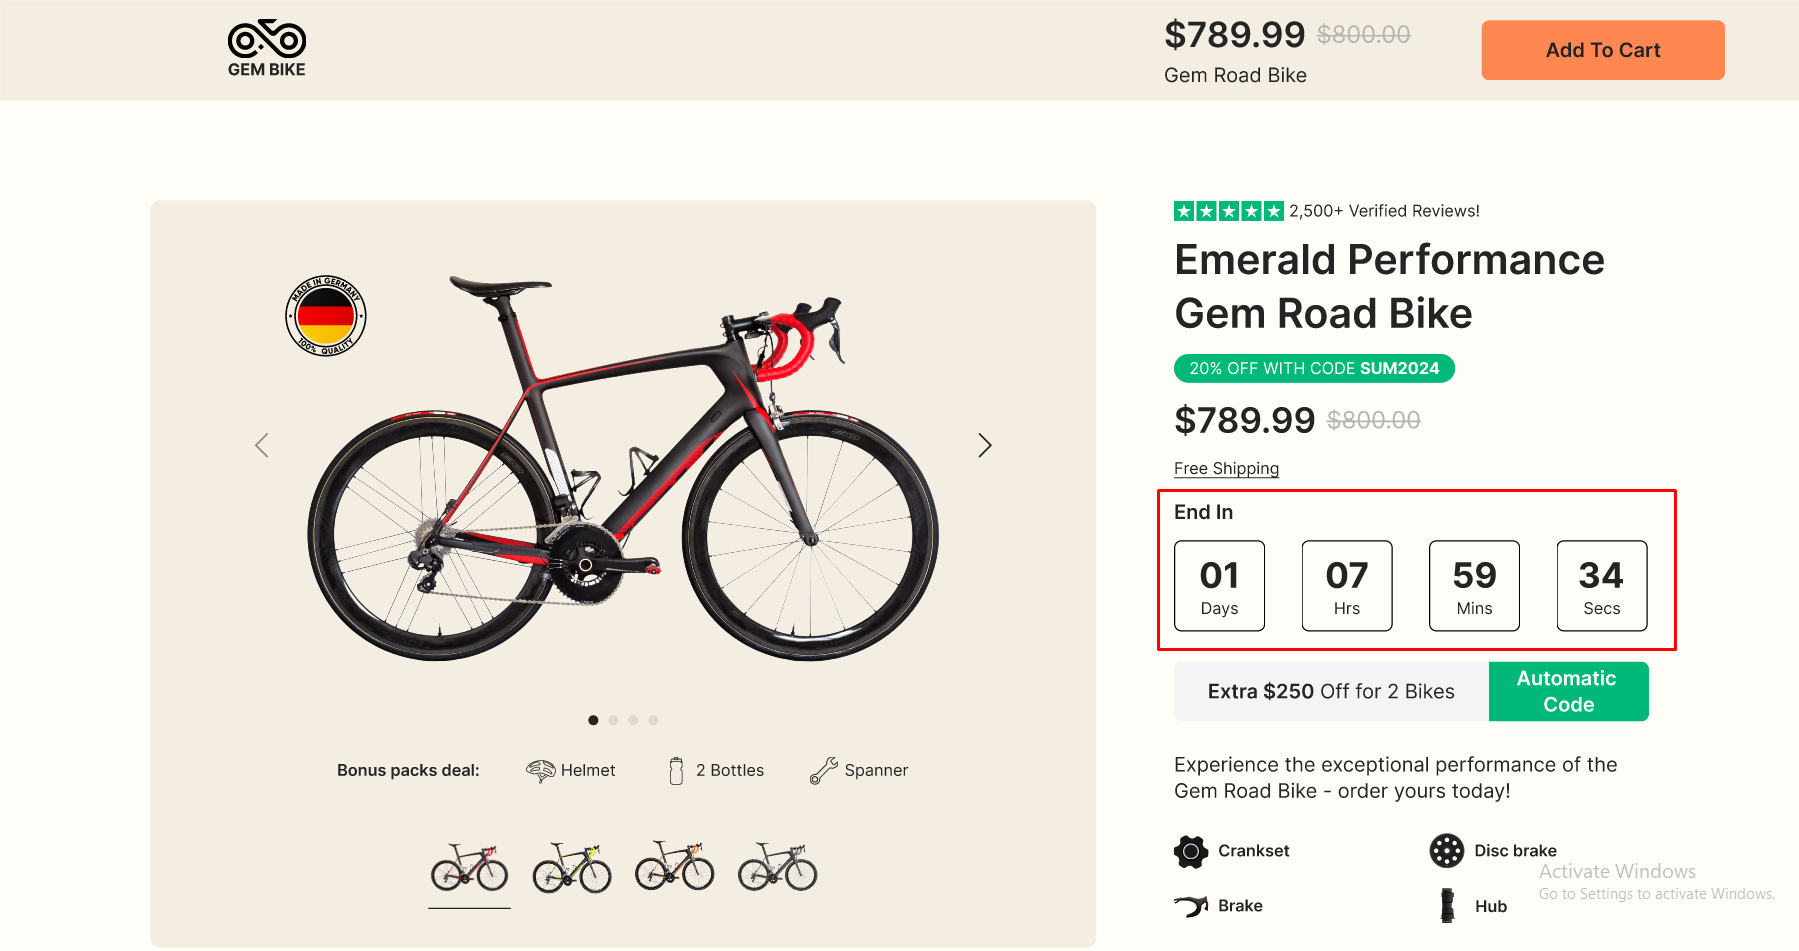1799x951 pixels.
Task: Select the fourth carousel dot
Action: click(653, 720)
